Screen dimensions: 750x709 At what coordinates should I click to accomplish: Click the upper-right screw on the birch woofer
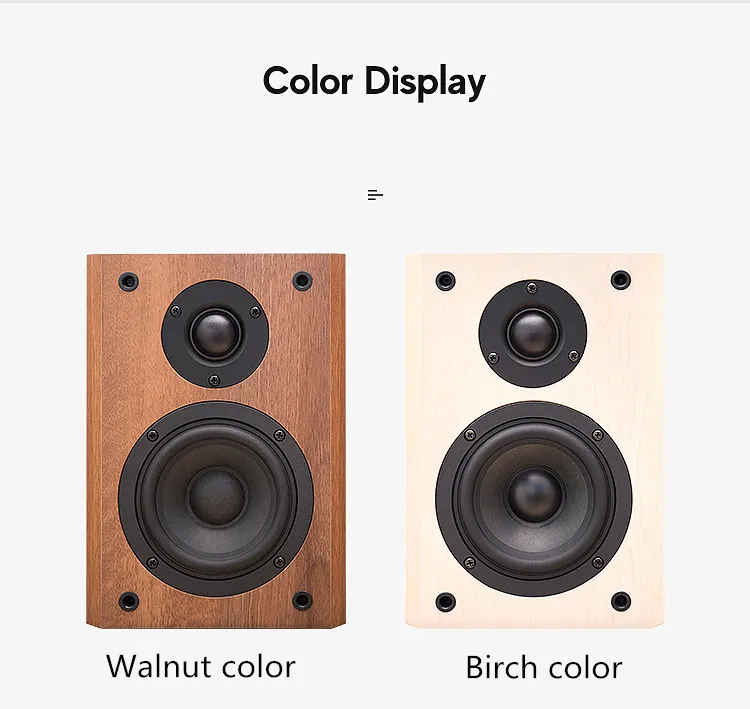pyautogui.click(x=597, y=435)
